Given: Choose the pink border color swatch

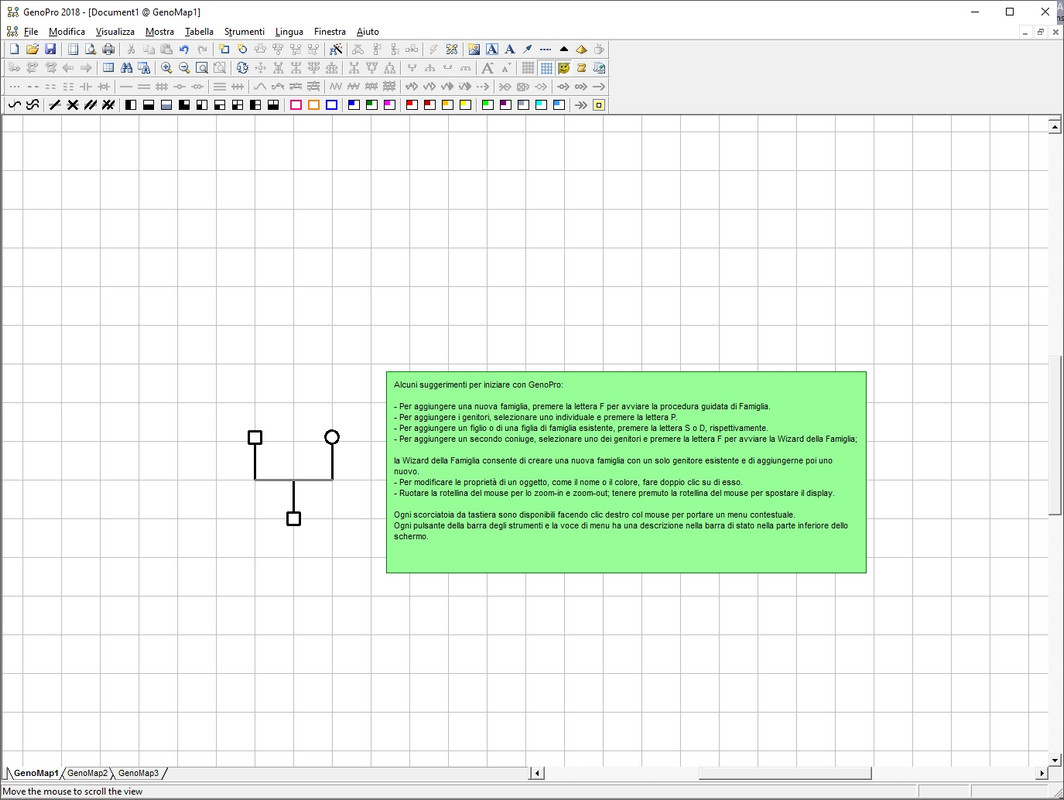Looking at the screenshot, I should coord(296,105).
